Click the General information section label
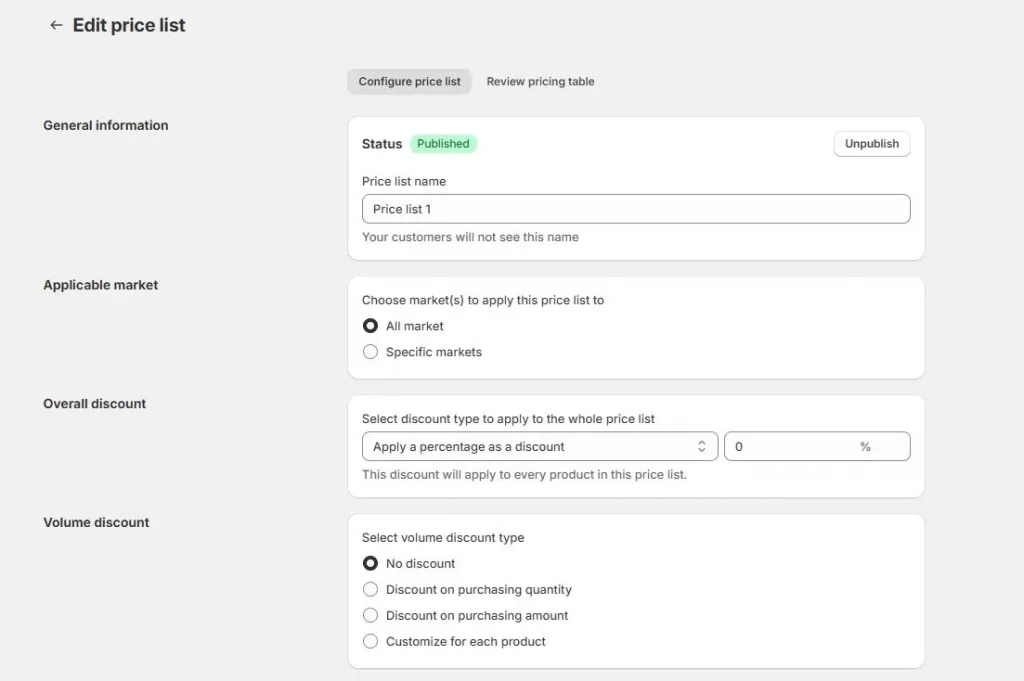The image size is (1024, 681). [105, 125]
